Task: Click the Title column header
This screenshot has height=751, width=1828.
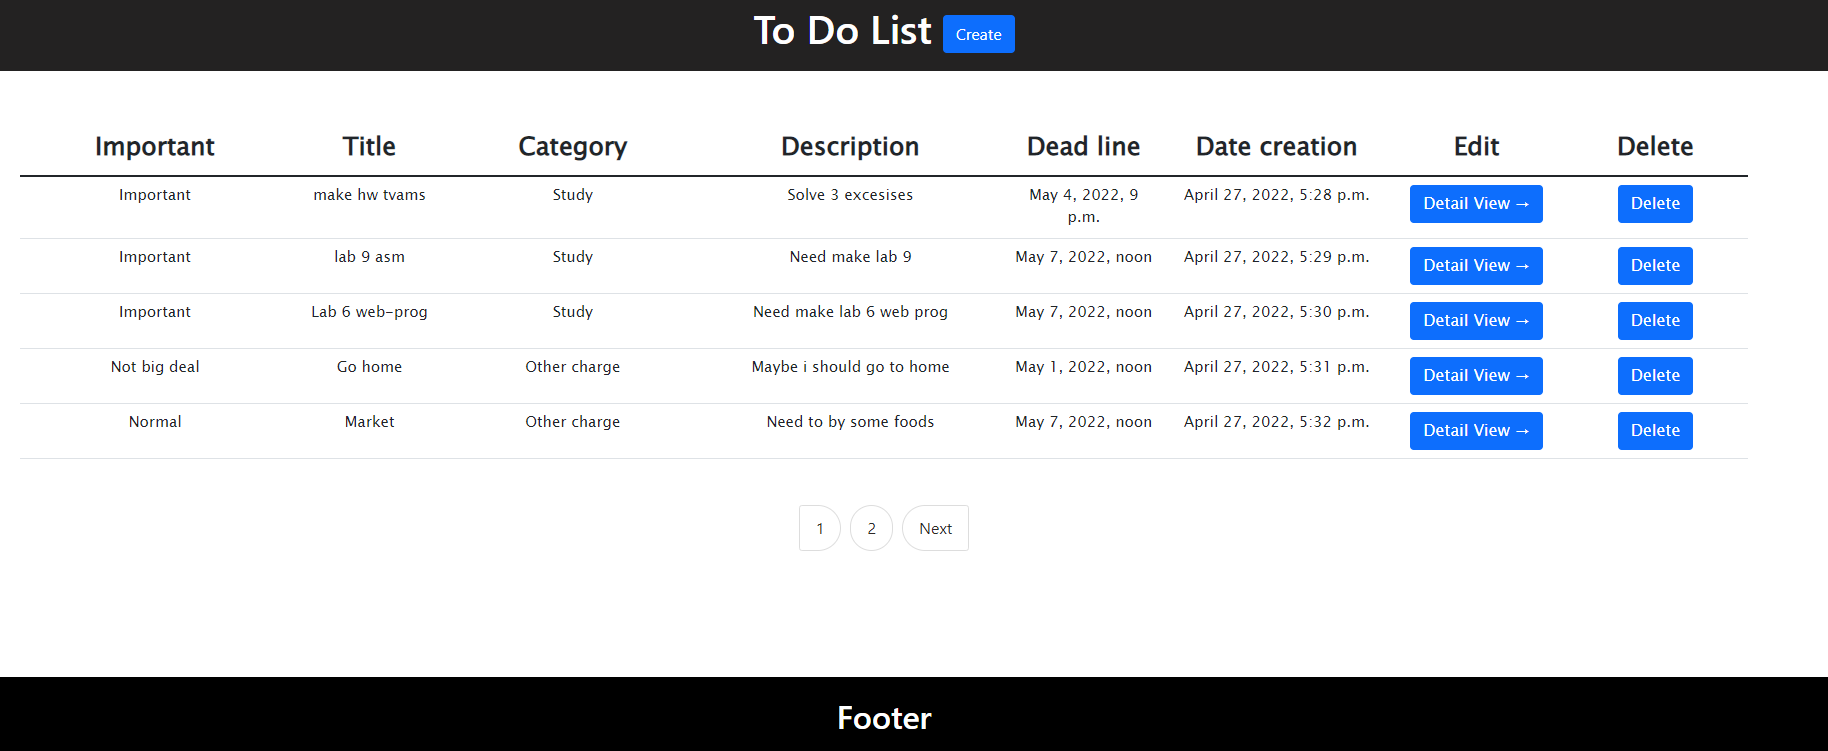Action: [369, 147]
